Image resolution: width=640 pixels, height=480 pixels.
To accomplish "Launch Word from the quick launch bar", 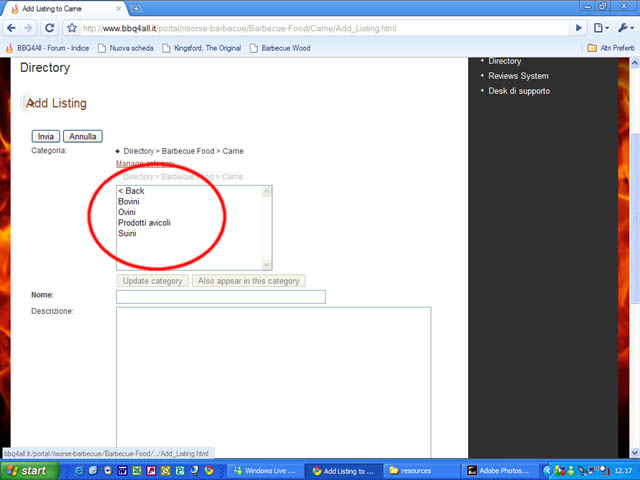I will point(122,471).
